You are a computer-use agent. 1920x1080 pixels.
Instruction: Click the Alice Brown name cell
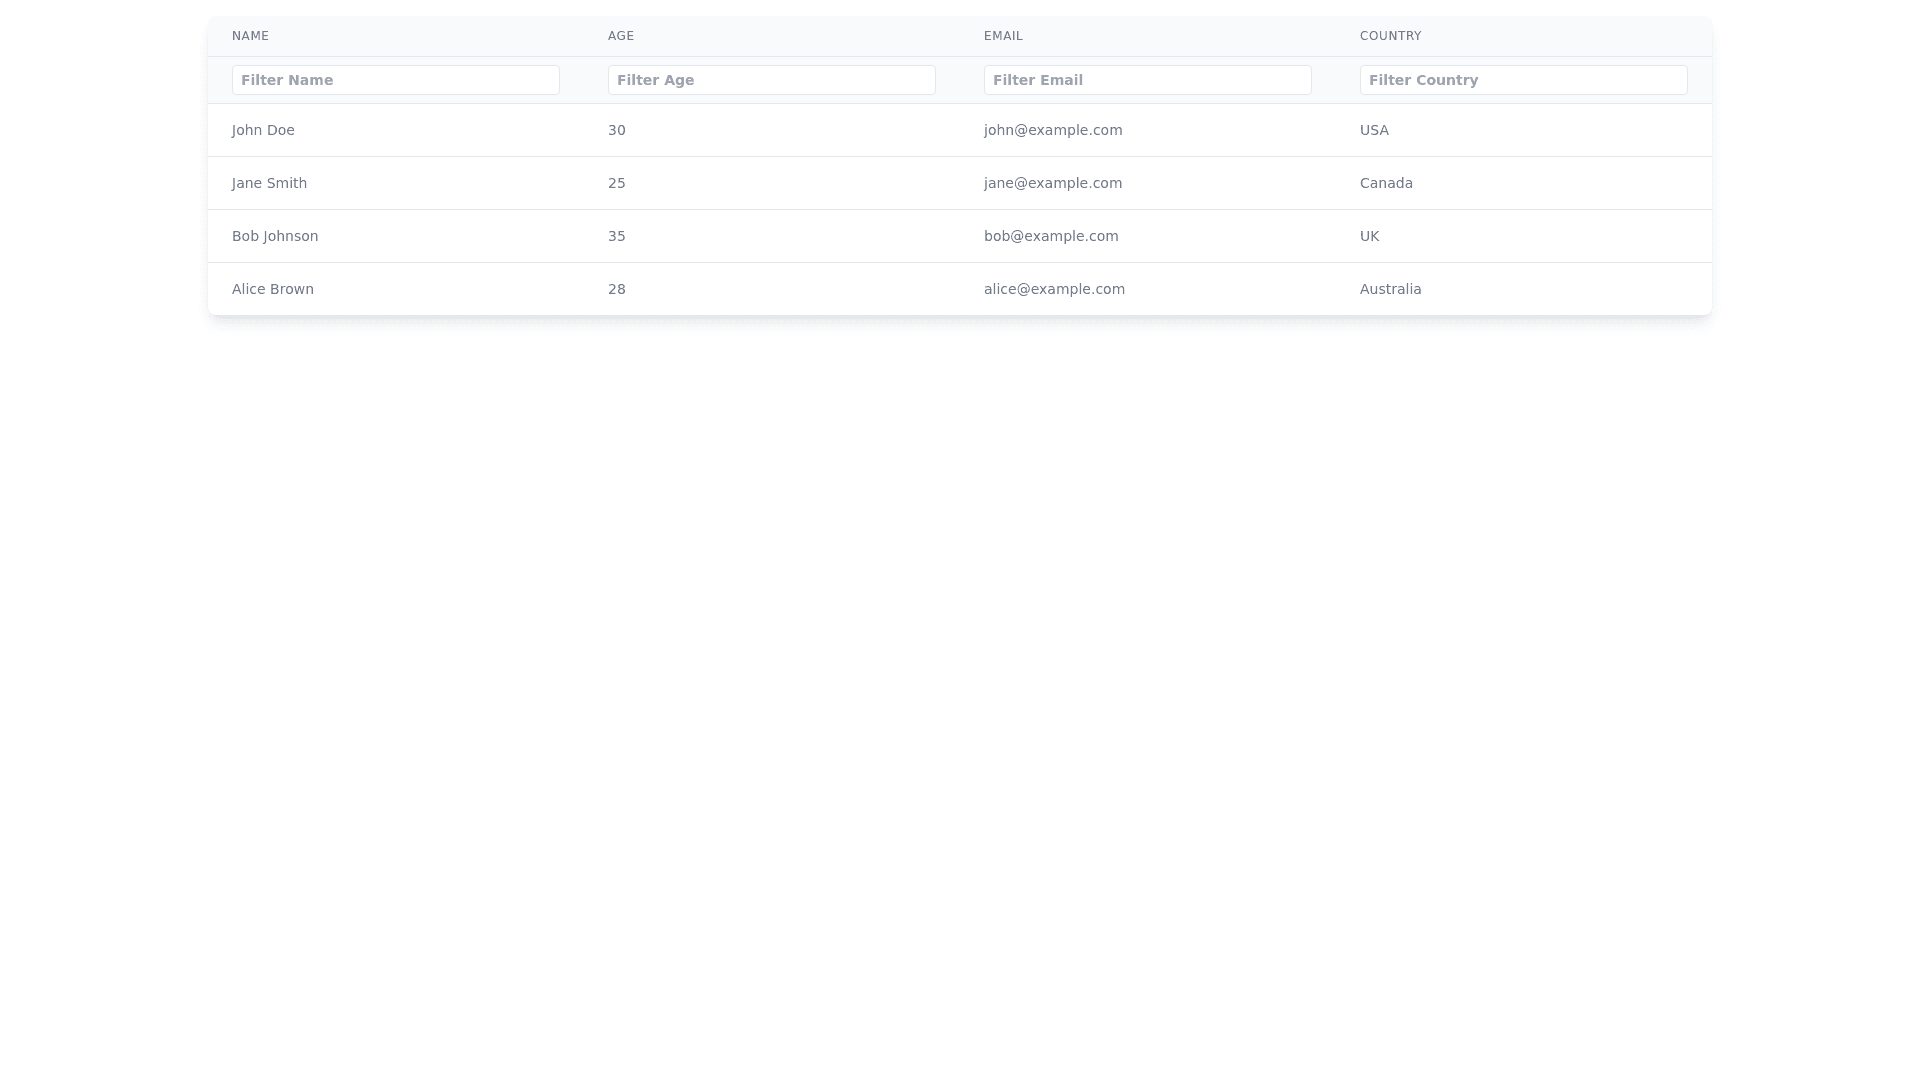coord(273,289)
